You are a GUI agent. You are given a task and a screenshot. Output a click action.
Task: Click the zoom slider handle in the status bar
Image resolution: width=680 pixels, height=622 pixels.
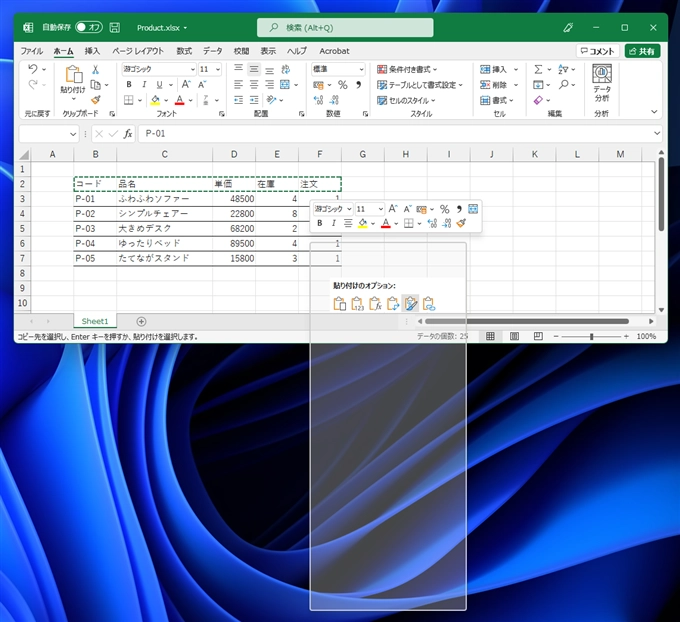(x=591, y=337)
